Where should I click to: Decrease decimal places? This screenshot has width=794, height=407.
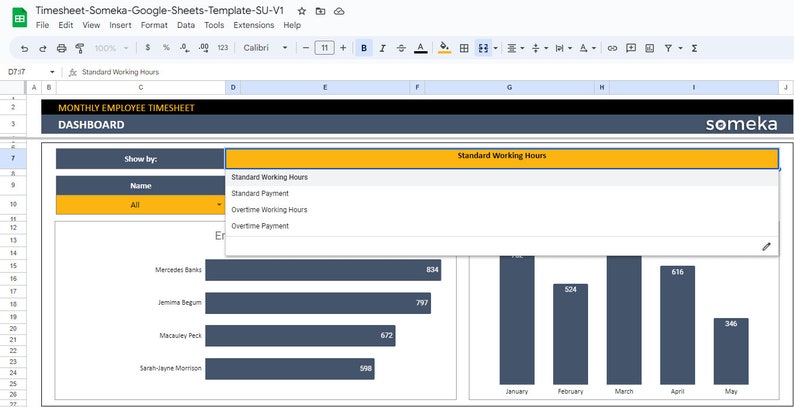(x=185, y=48)
